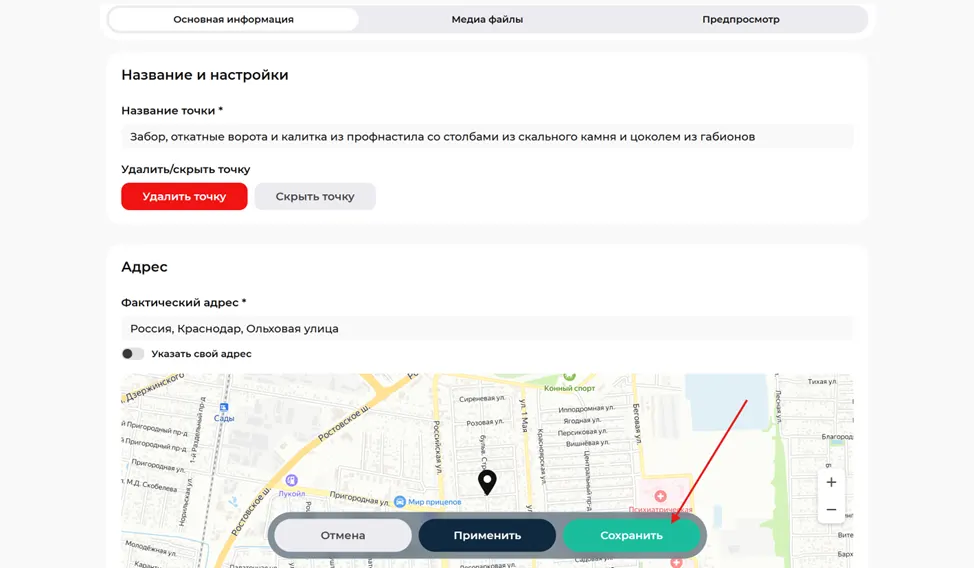
Task: Select the Основная информация tab
Action: [x=234, y=19]
